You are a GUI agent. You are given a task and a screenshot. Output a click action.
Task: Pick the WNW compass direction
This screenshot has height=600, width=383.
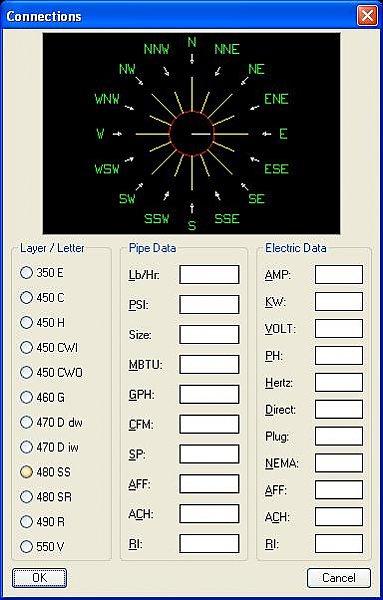click(x=107, y=99)
